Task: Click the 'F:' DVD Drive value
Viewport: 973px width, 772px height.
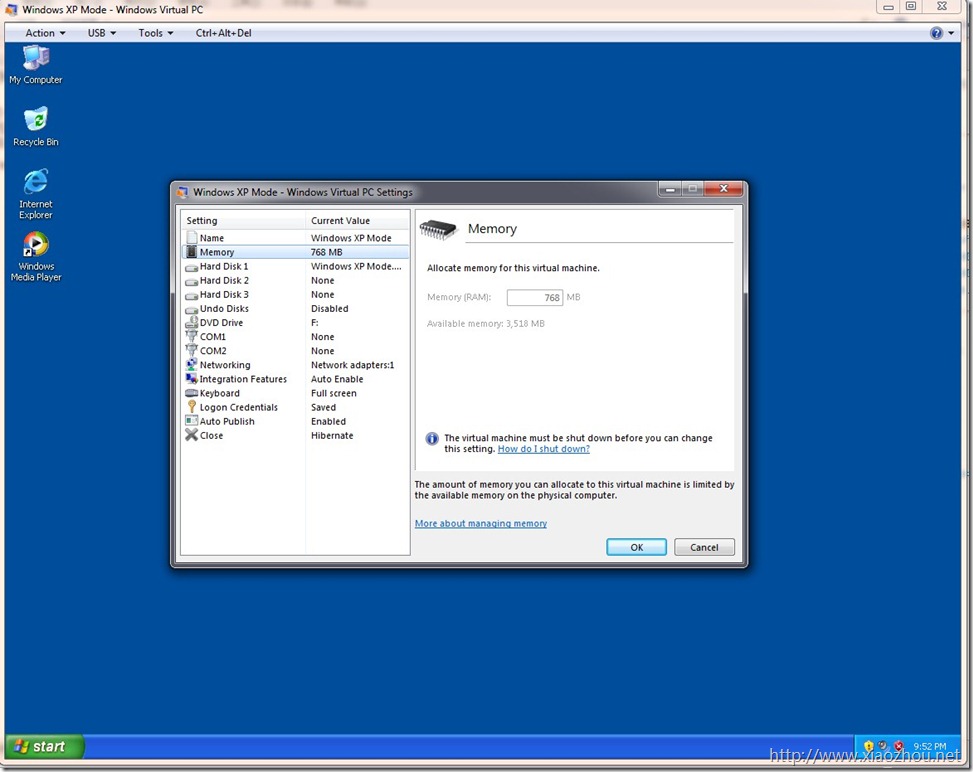Action: pyautogui.click(x=315, y=323)
